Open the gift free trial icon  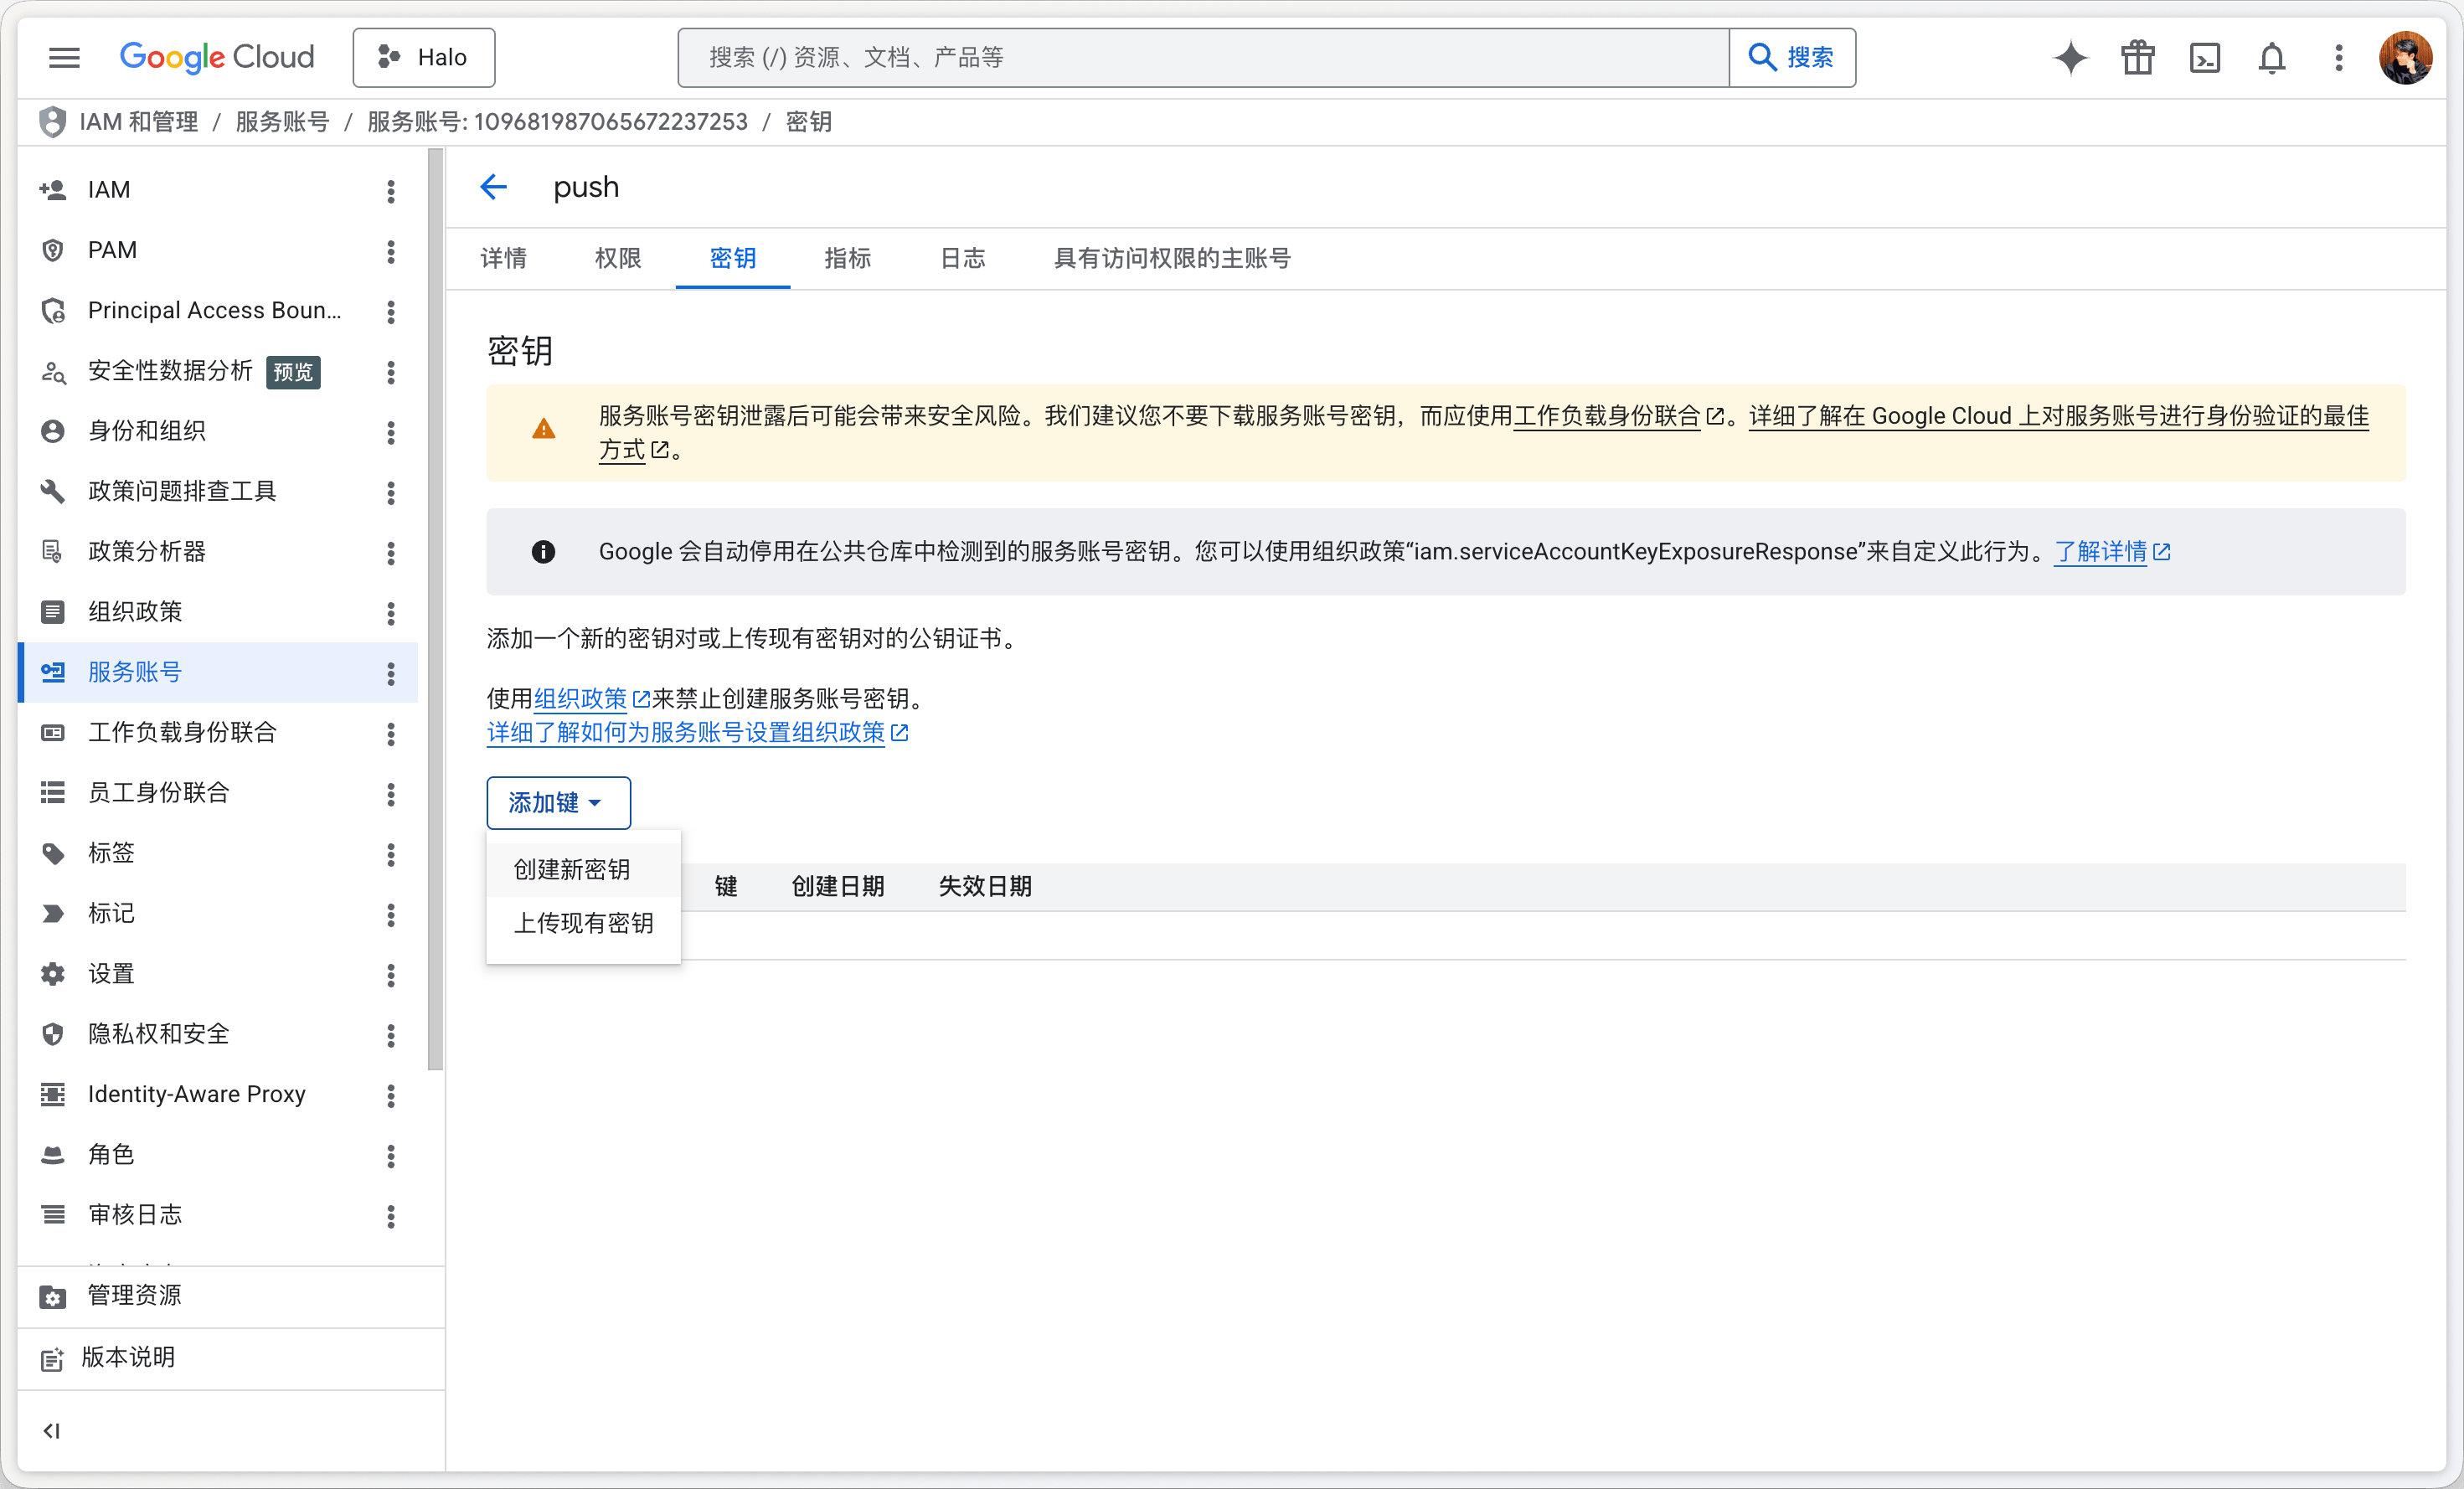pos(2137,58)
